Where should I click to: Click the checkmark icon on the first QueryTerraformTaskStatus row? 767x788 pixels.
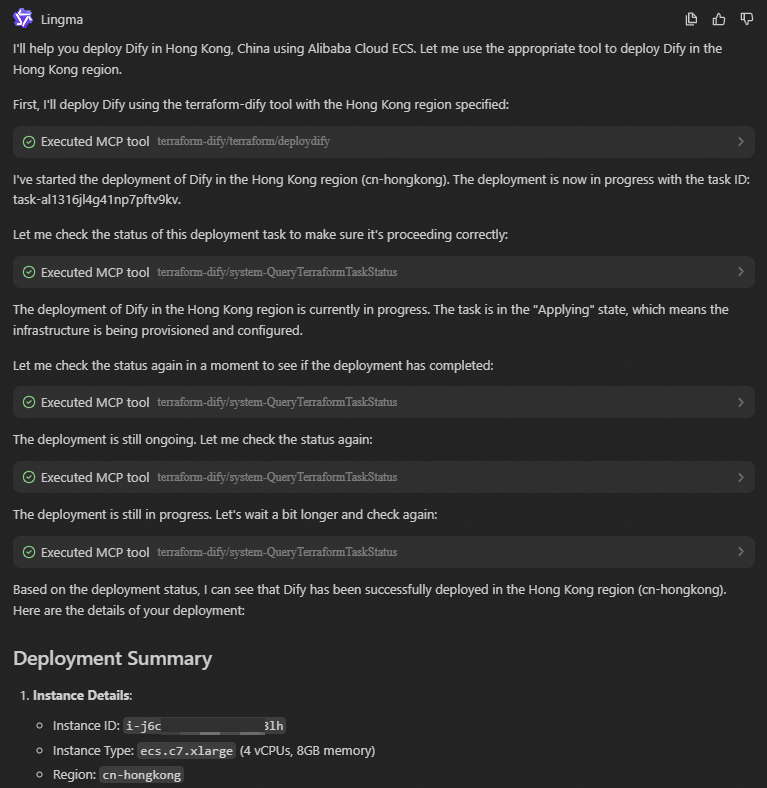click(29, 272)
